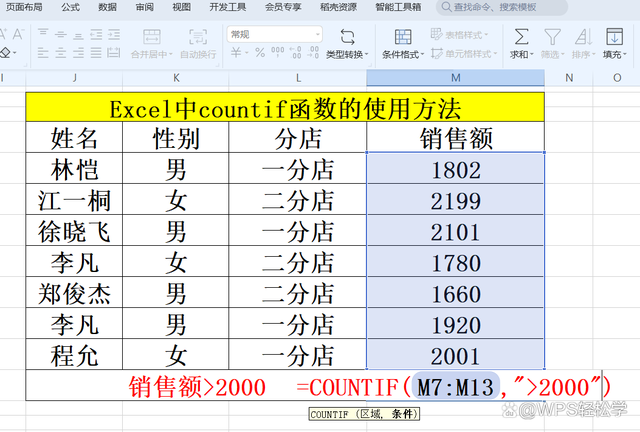
Task: Click the 排序 sort icon
Action: (x=580, y=37)
